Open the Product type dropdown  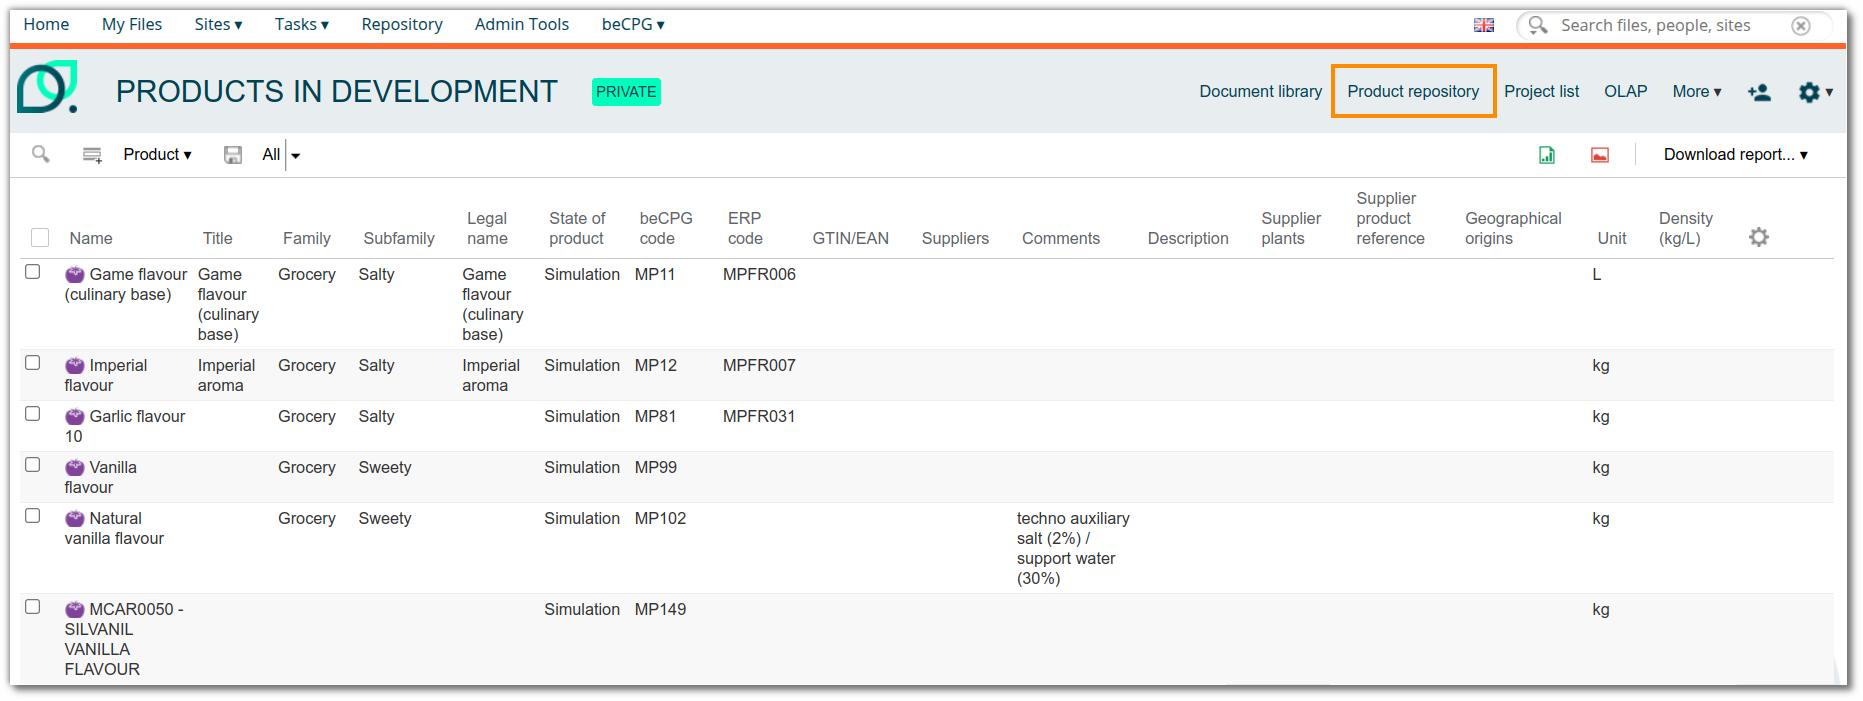(x=157, y=154)
